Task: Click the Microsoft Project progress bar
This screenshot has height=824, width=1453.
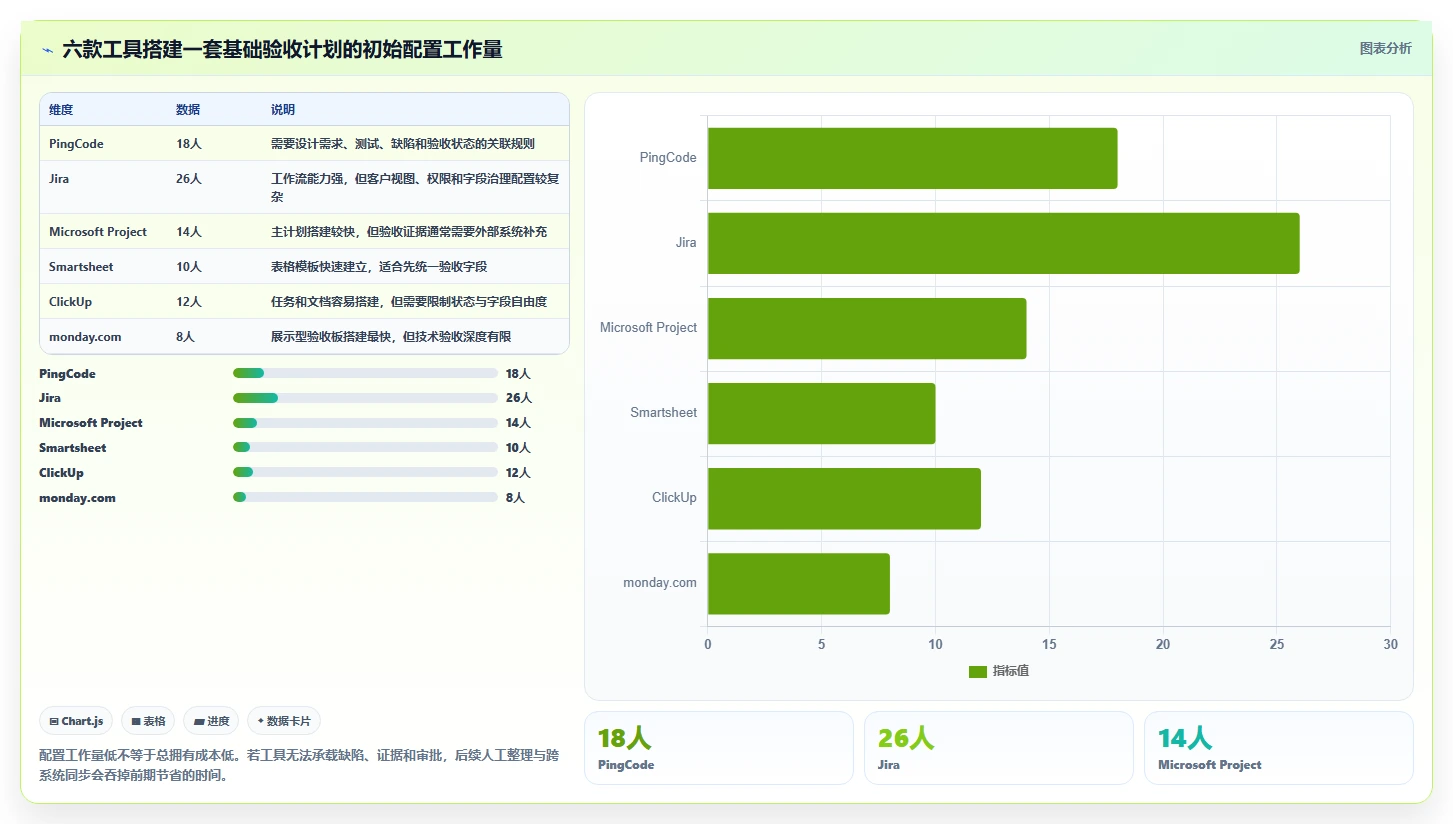Action: pyautogui.click(x=365, y=423)
